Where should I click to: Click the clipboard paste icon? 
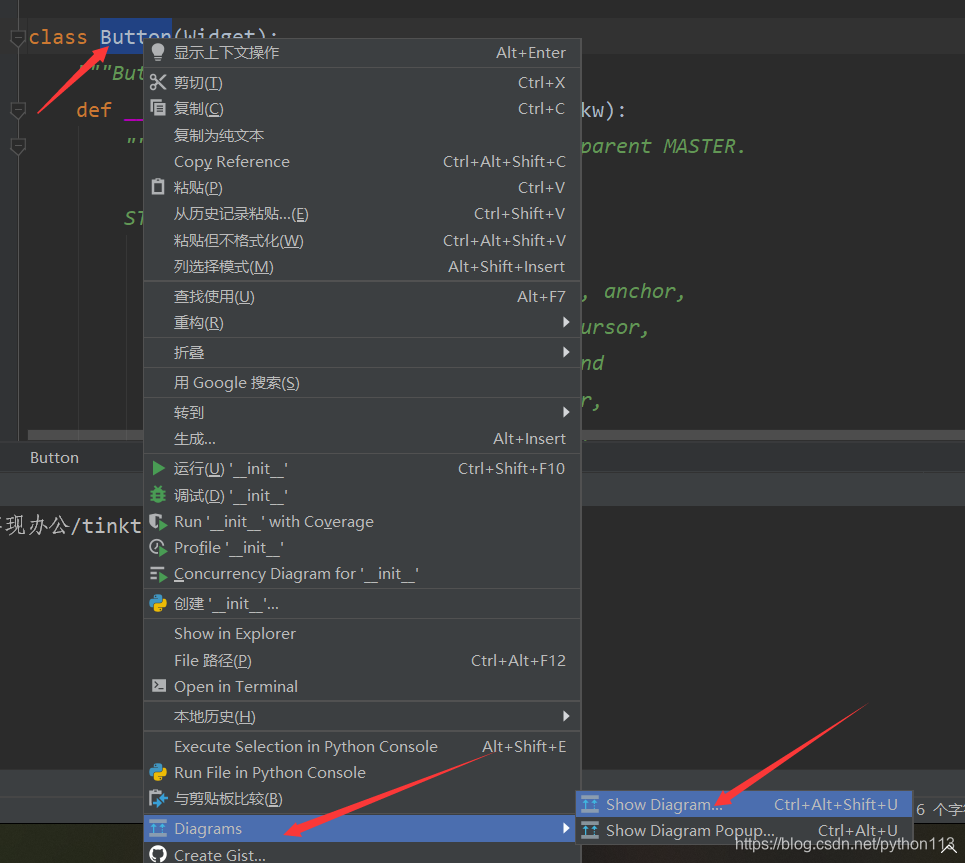point(158,187)
